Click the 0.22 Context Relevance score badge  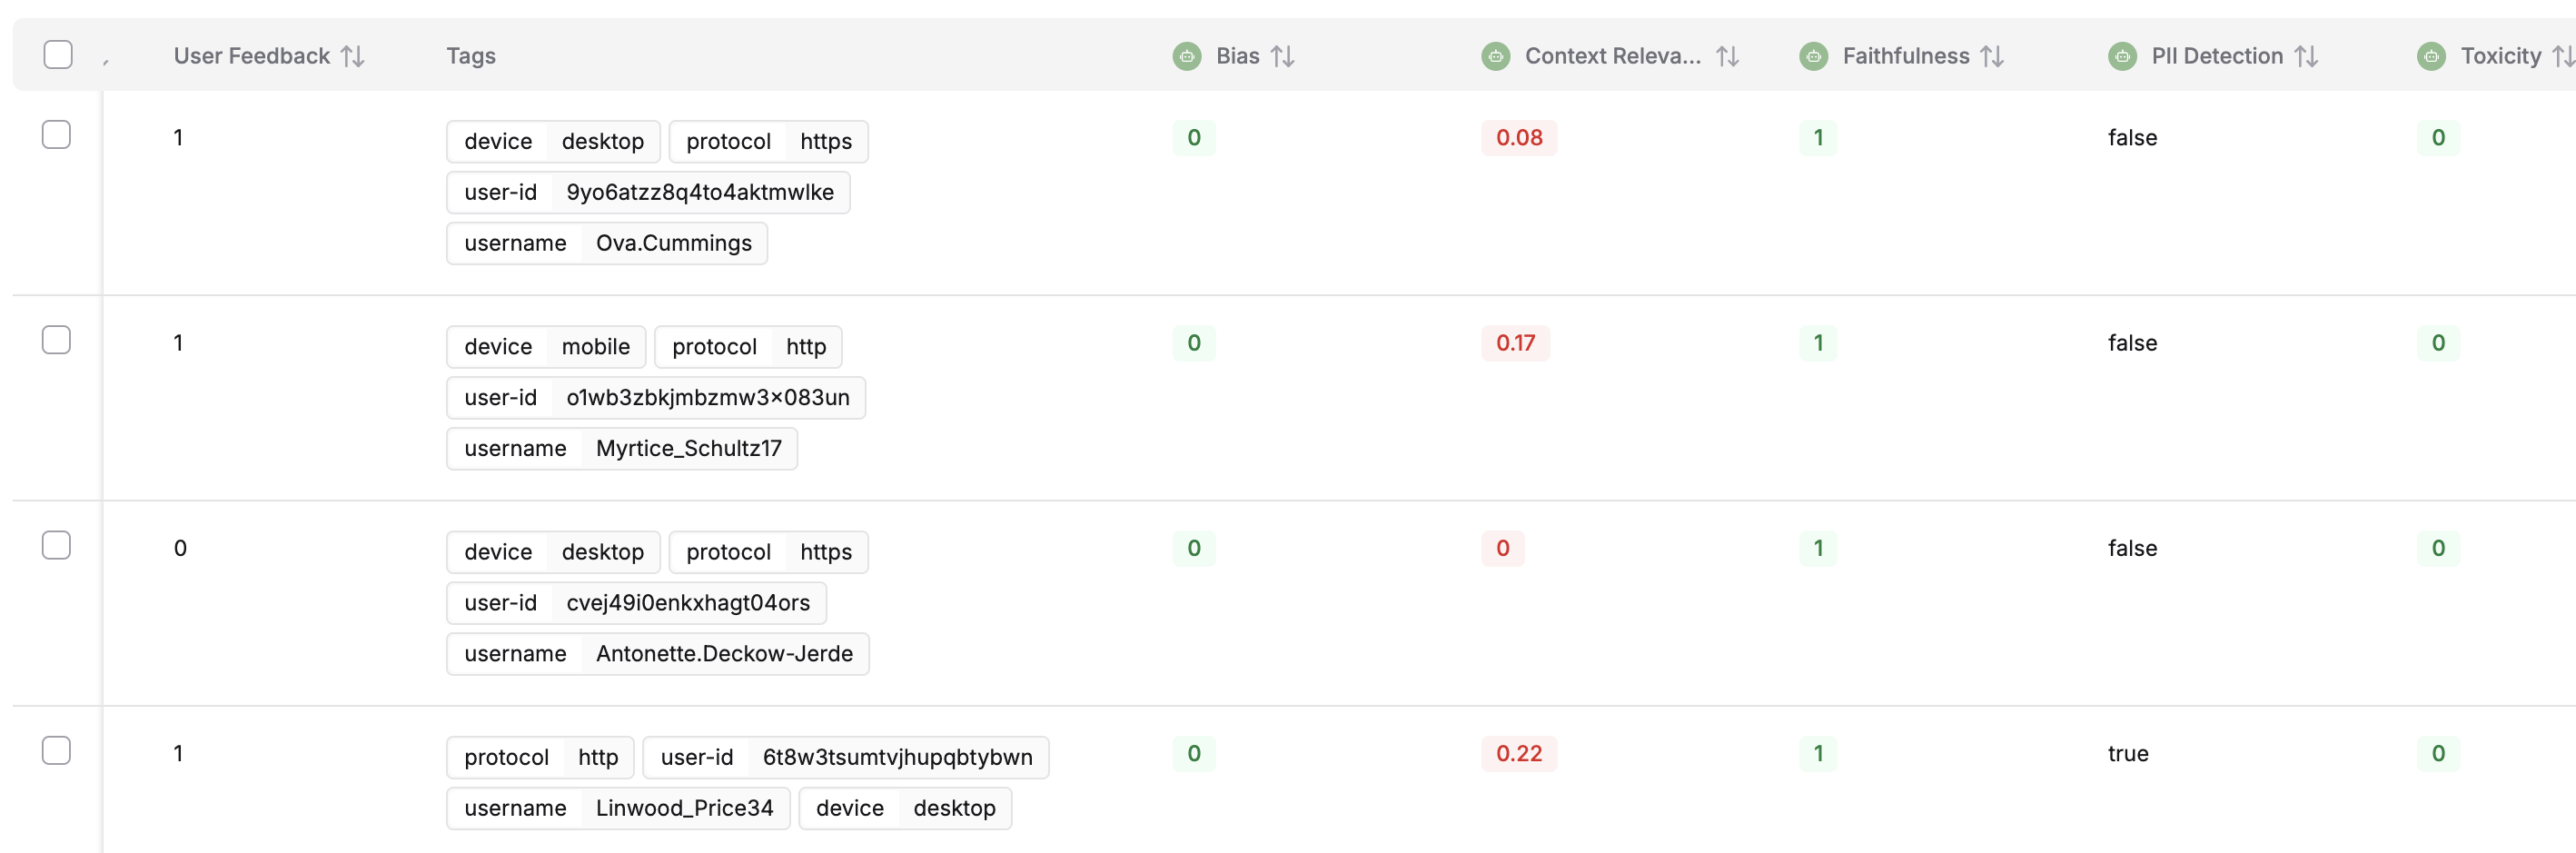click(x=1518, y=754)
